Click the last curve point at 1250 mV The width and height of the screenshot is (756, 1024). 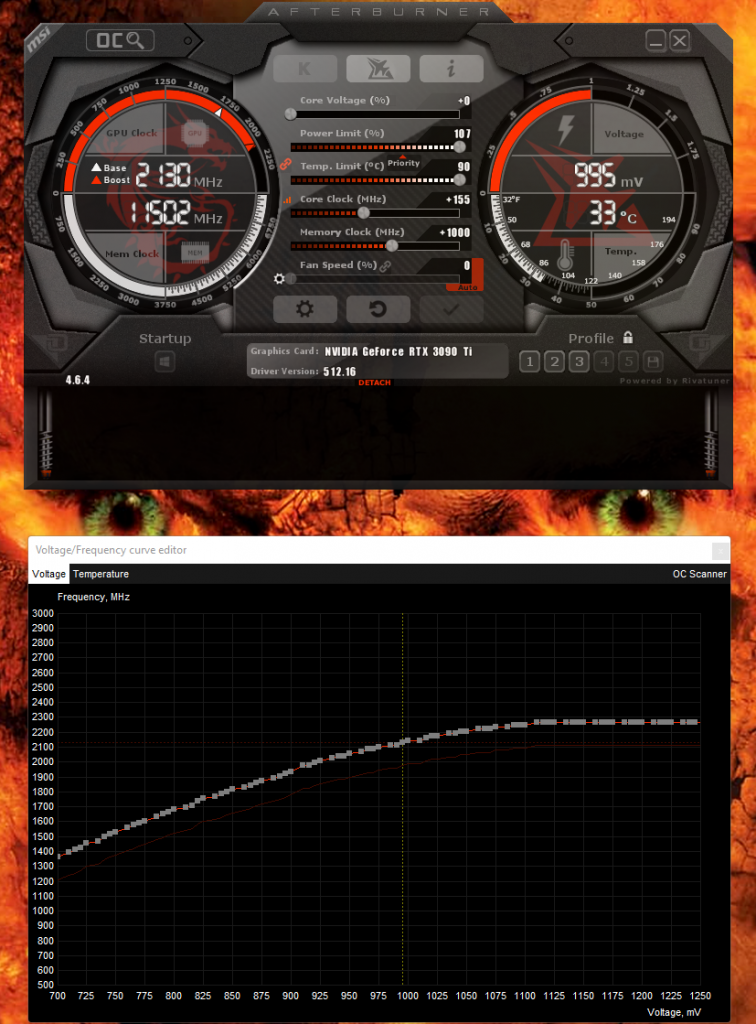[697, 722]
